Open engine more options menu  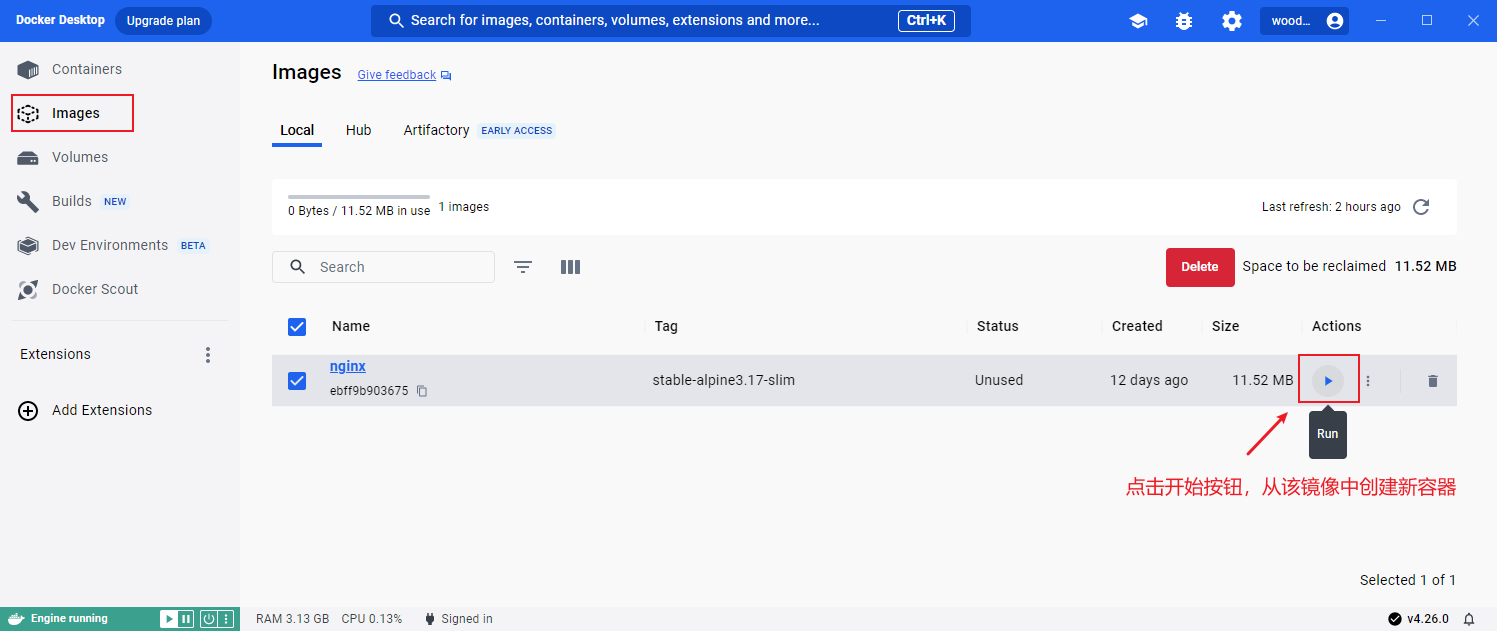coord(226,619)
